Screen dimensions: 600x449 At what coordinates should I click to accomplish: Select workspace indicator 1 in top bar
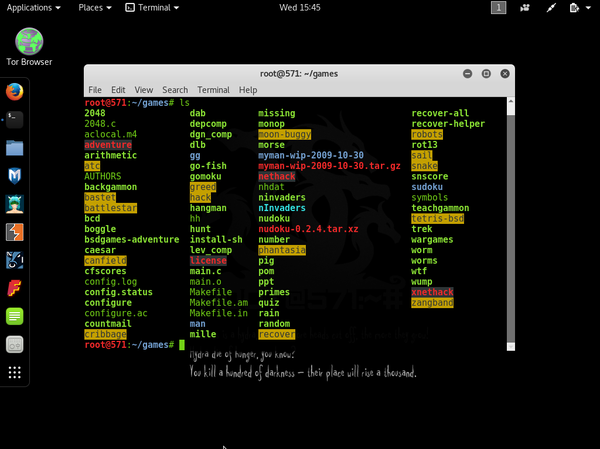[x=498, y=8]
